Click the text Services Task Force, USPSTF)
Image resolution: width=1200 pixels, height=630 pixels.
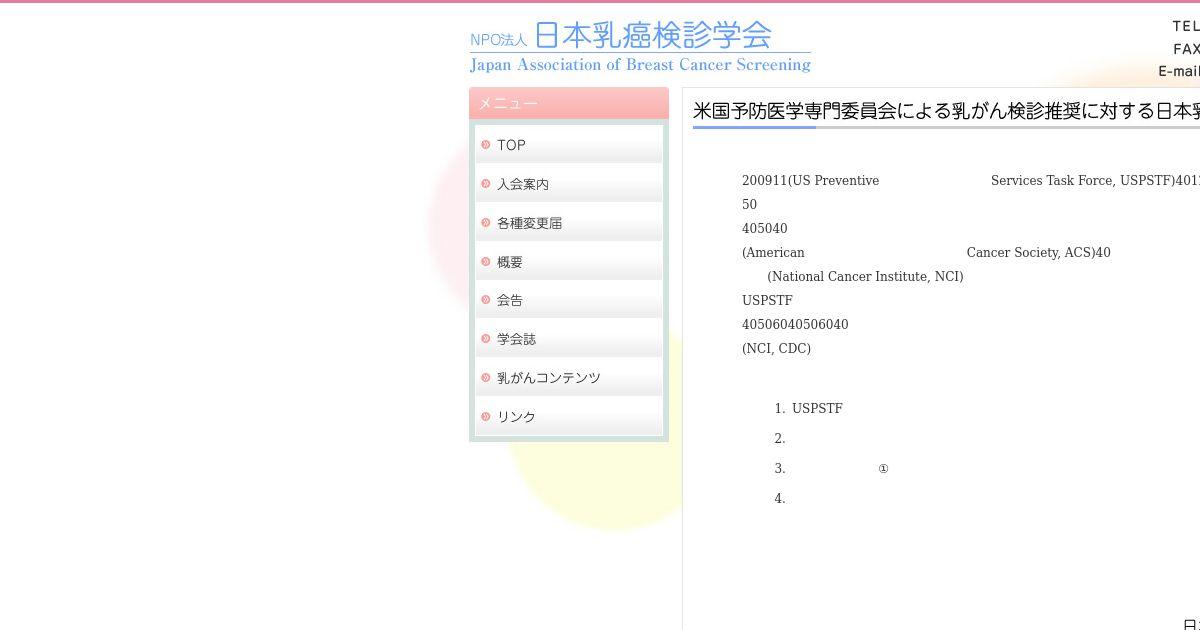point(1083,181)
